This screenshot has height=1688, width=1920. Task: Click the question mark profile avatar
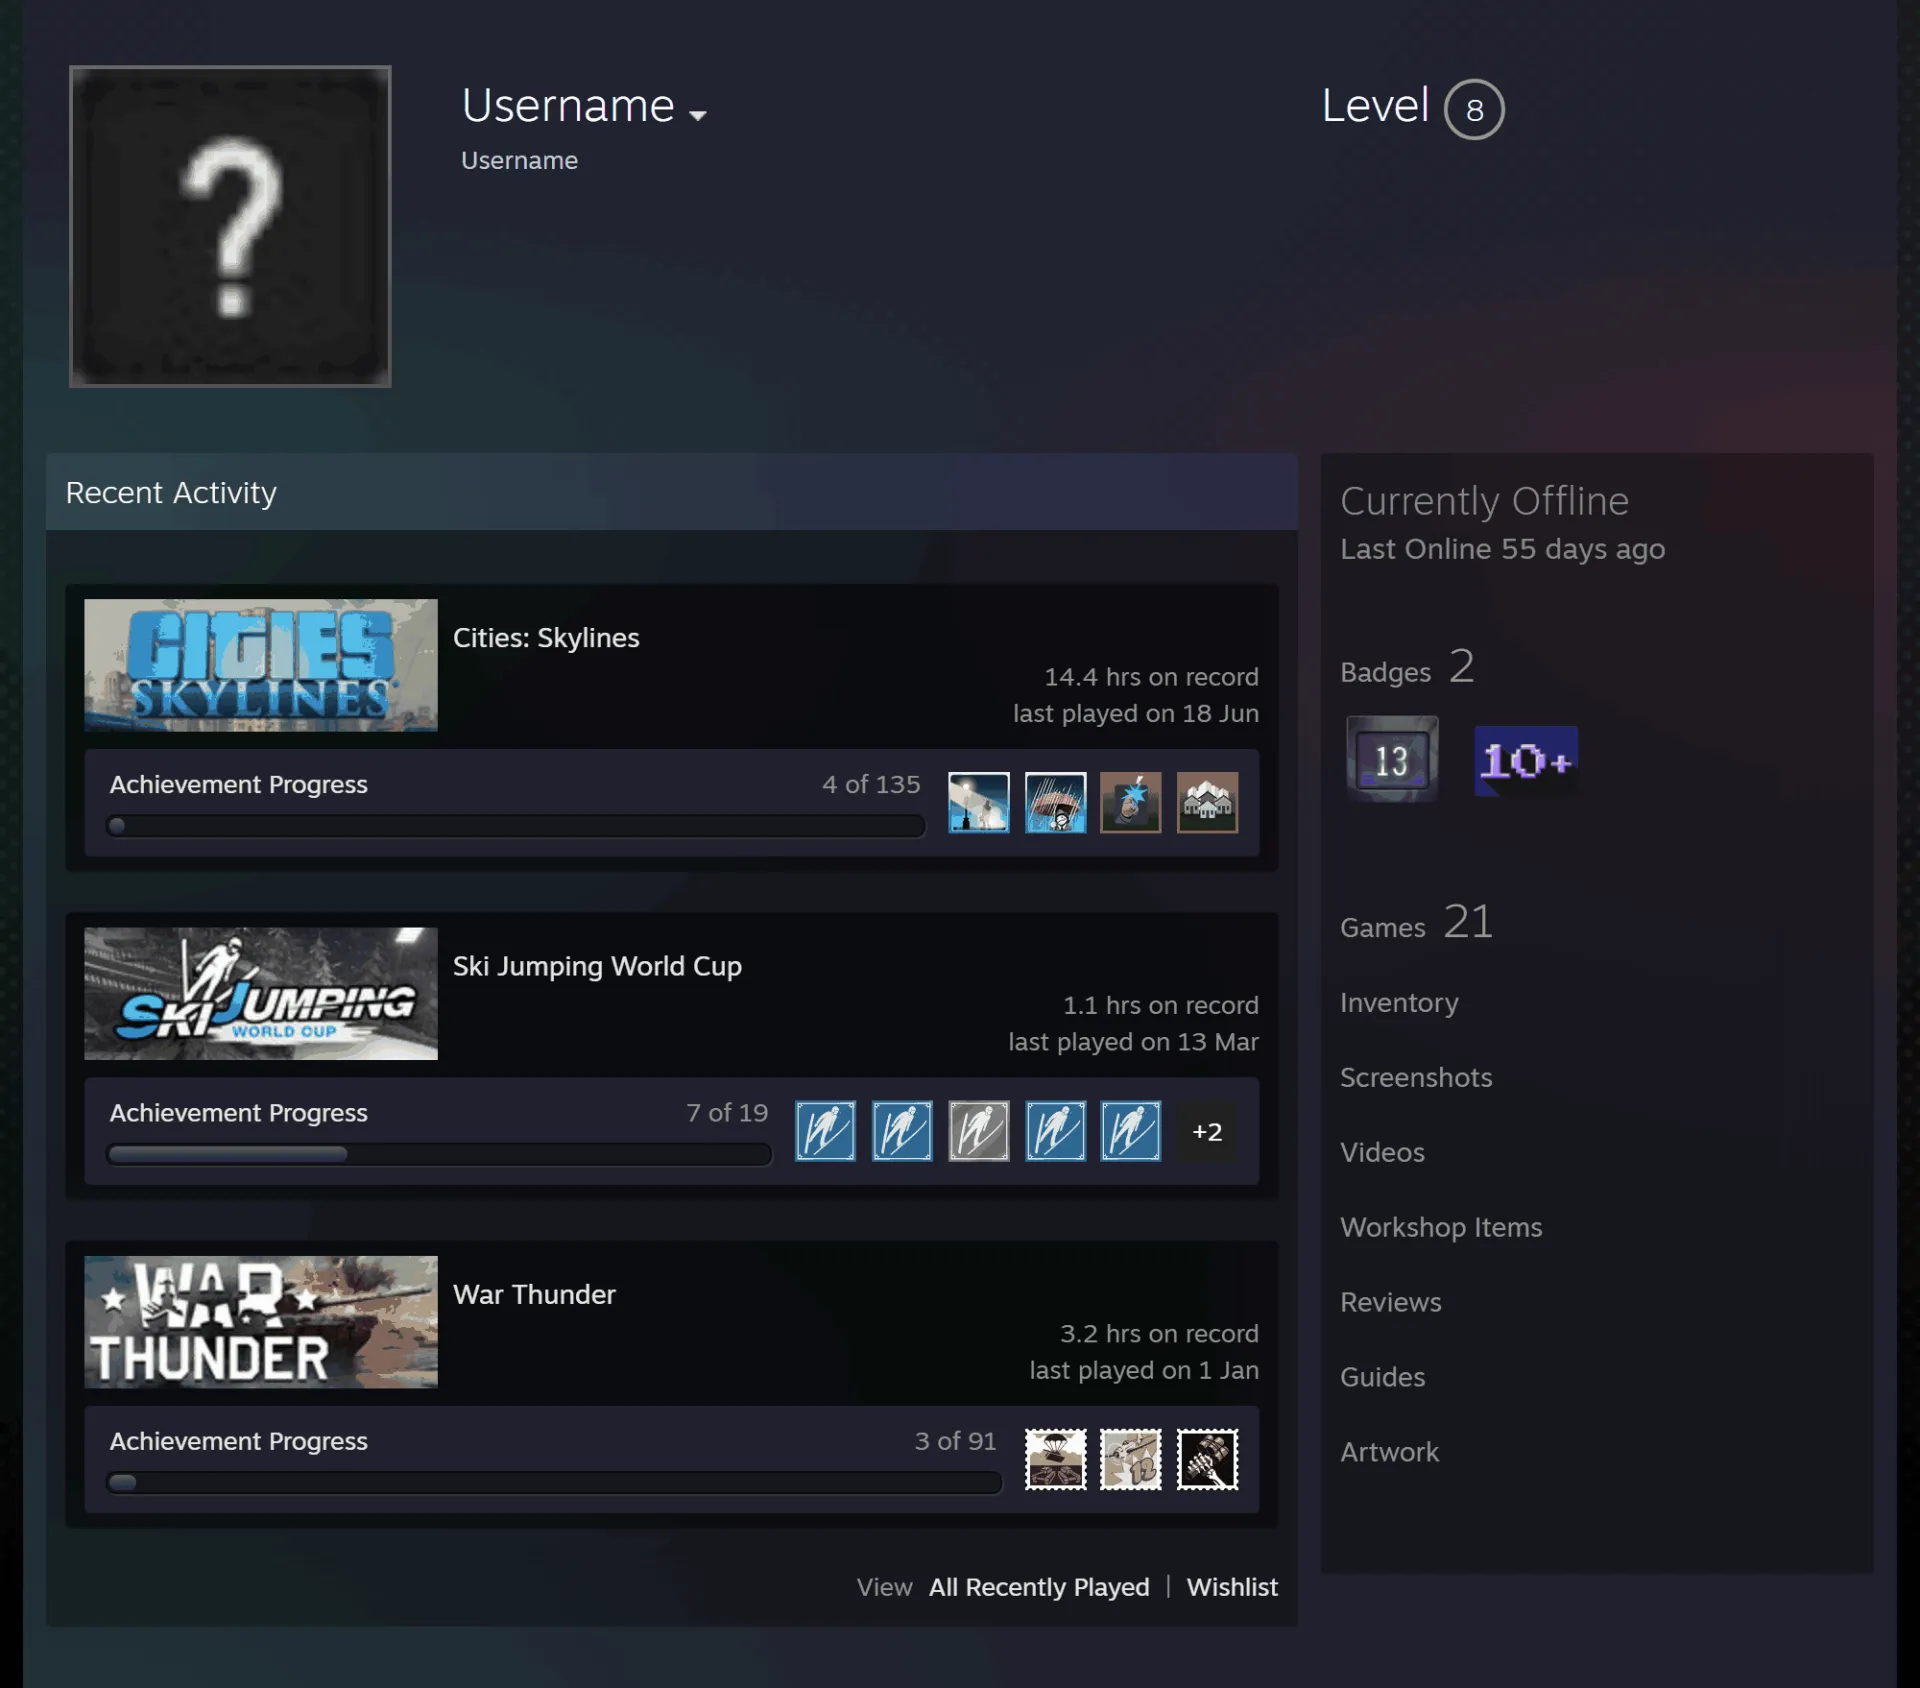coord(230,226)
